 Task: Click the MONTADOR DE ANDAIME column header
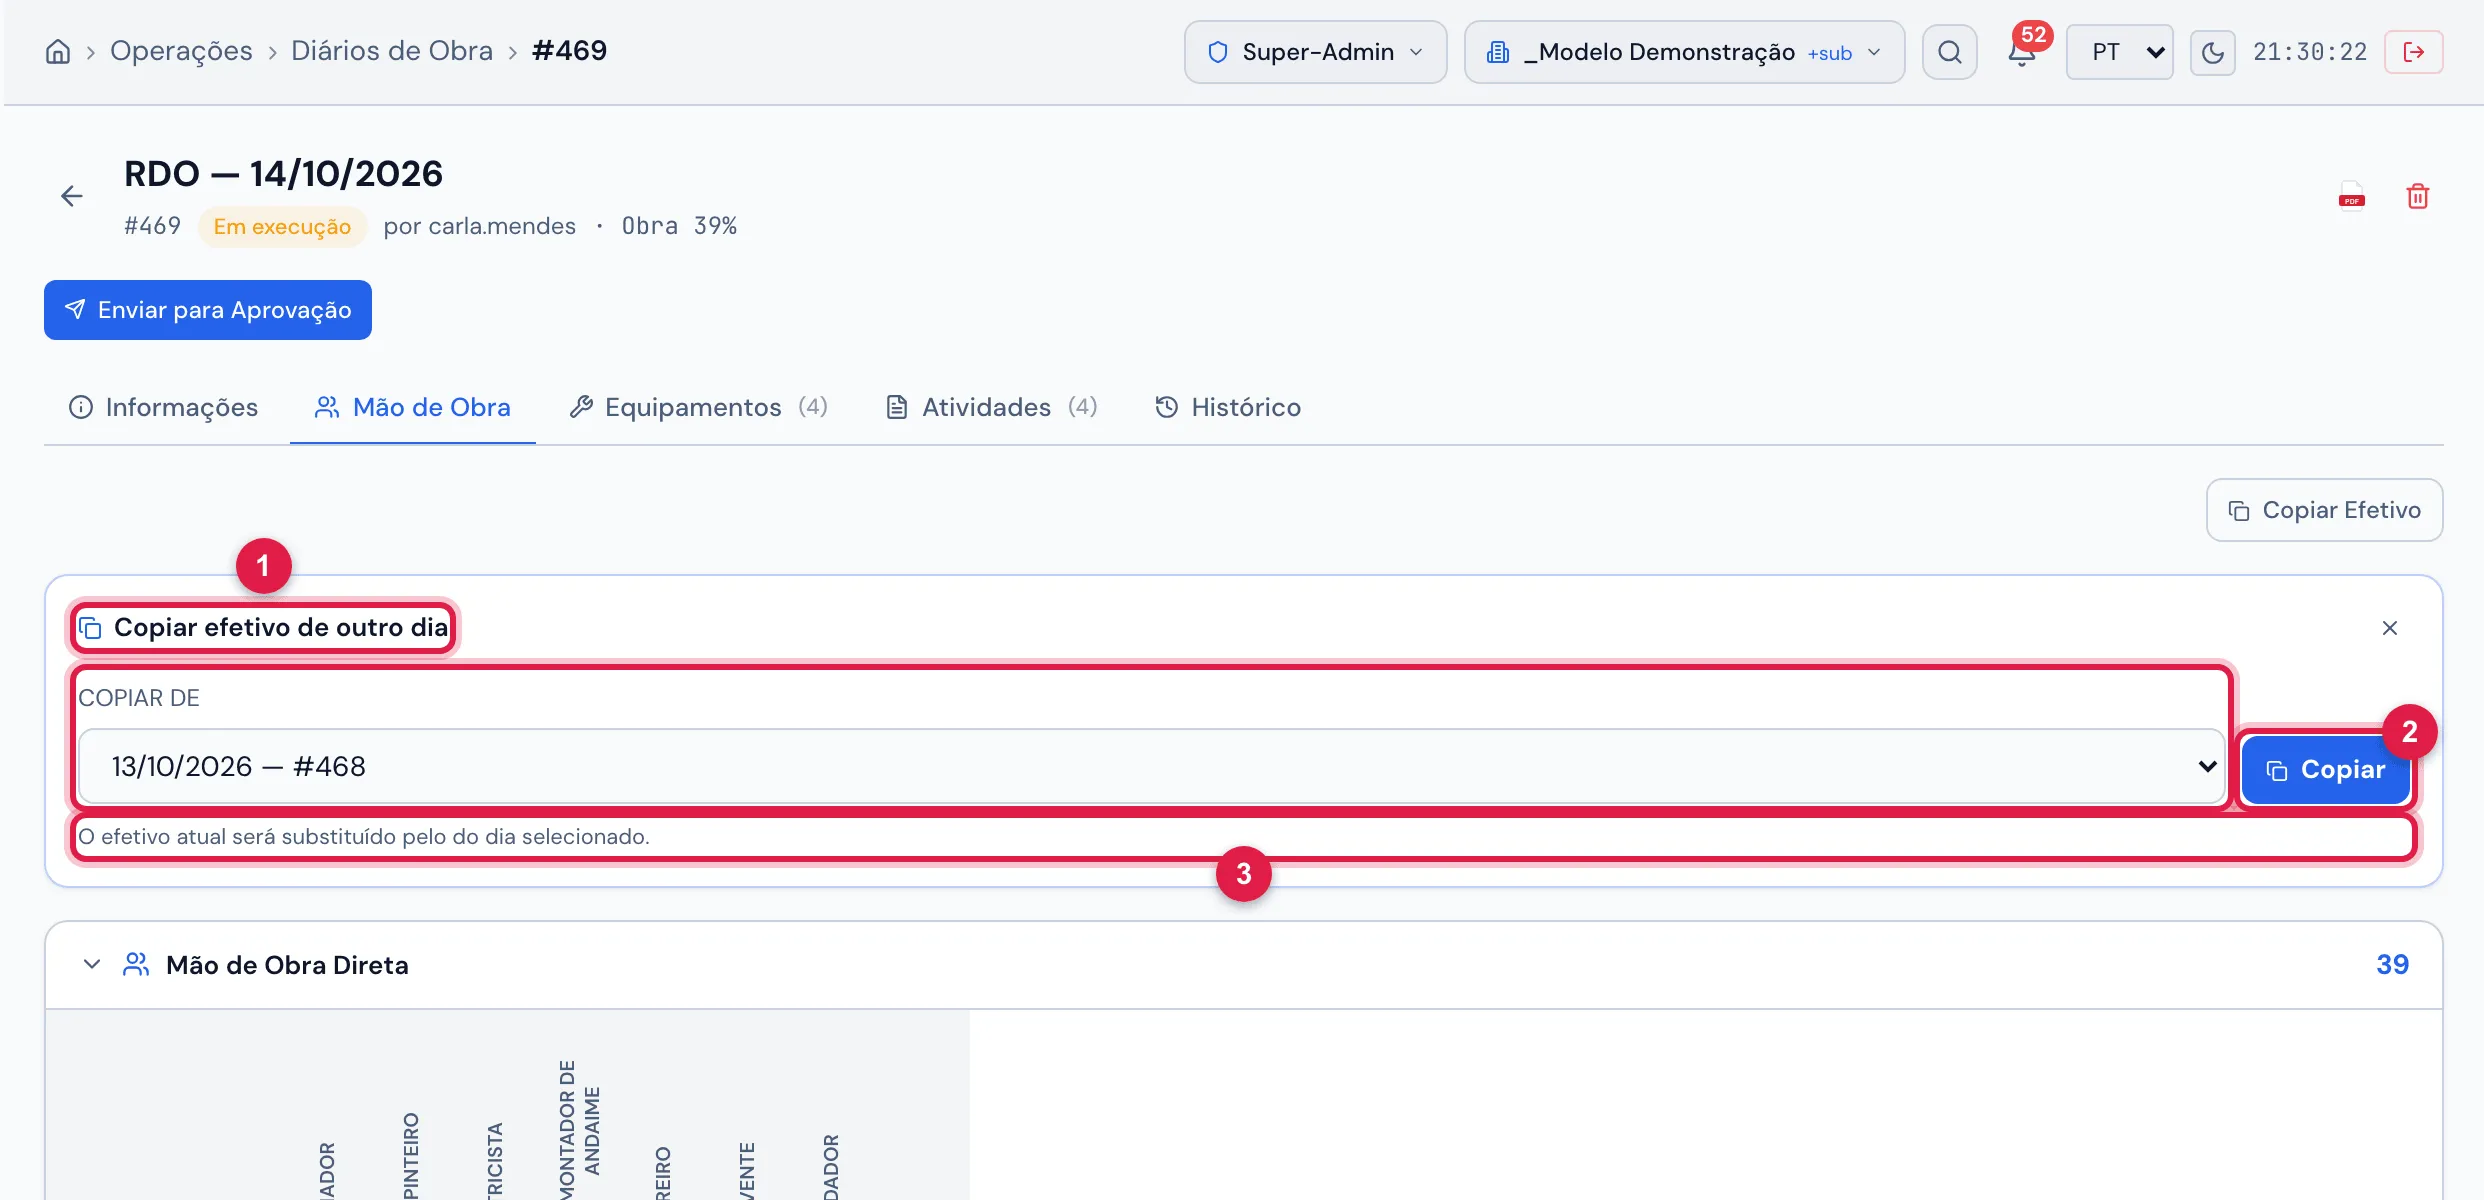[x=580, y=1130]
